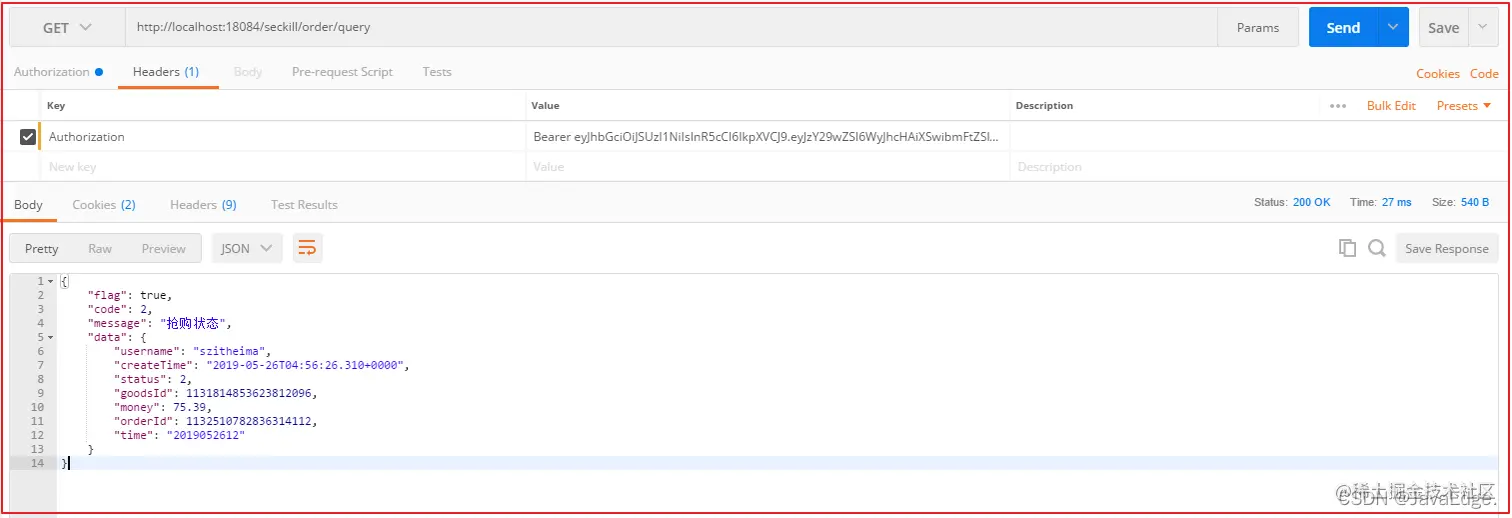The width and height of the screenshot is (1512, 518).
Task: Open the JSON format dropdown
Action: click(247, 249)
